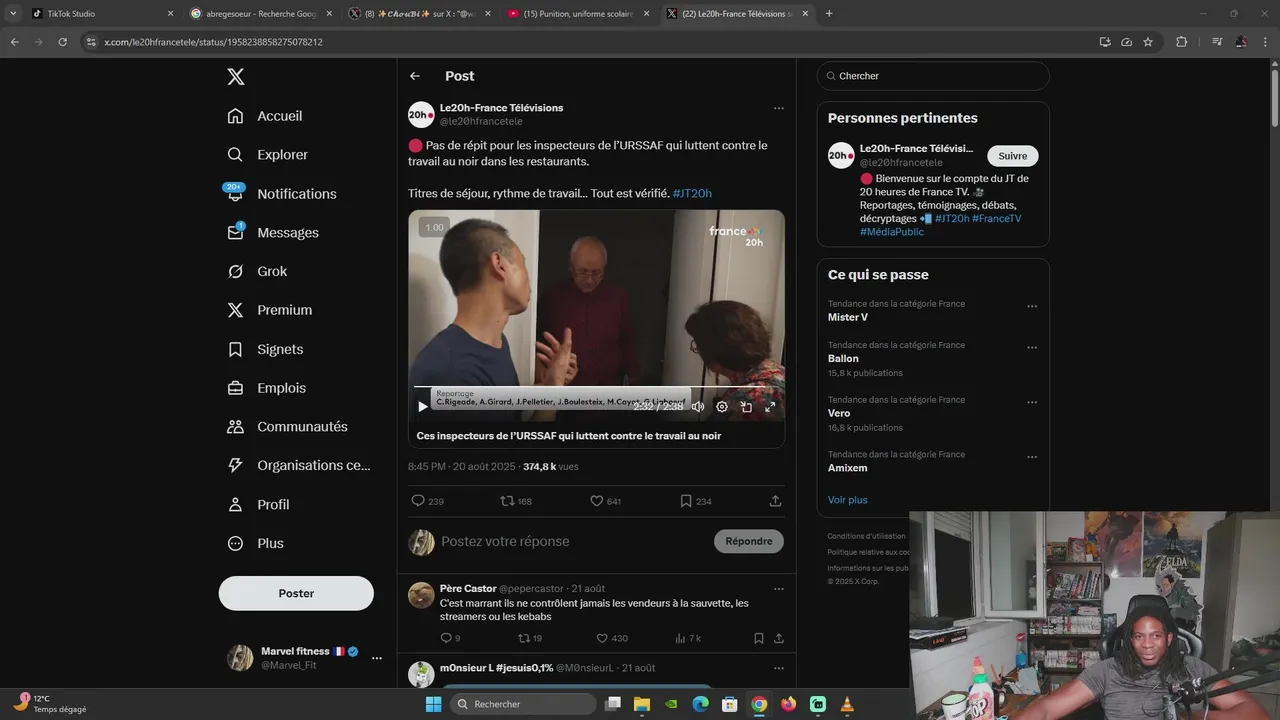
Task: Switch to abregesoeur Google search tab
Action: click(260, 14)
